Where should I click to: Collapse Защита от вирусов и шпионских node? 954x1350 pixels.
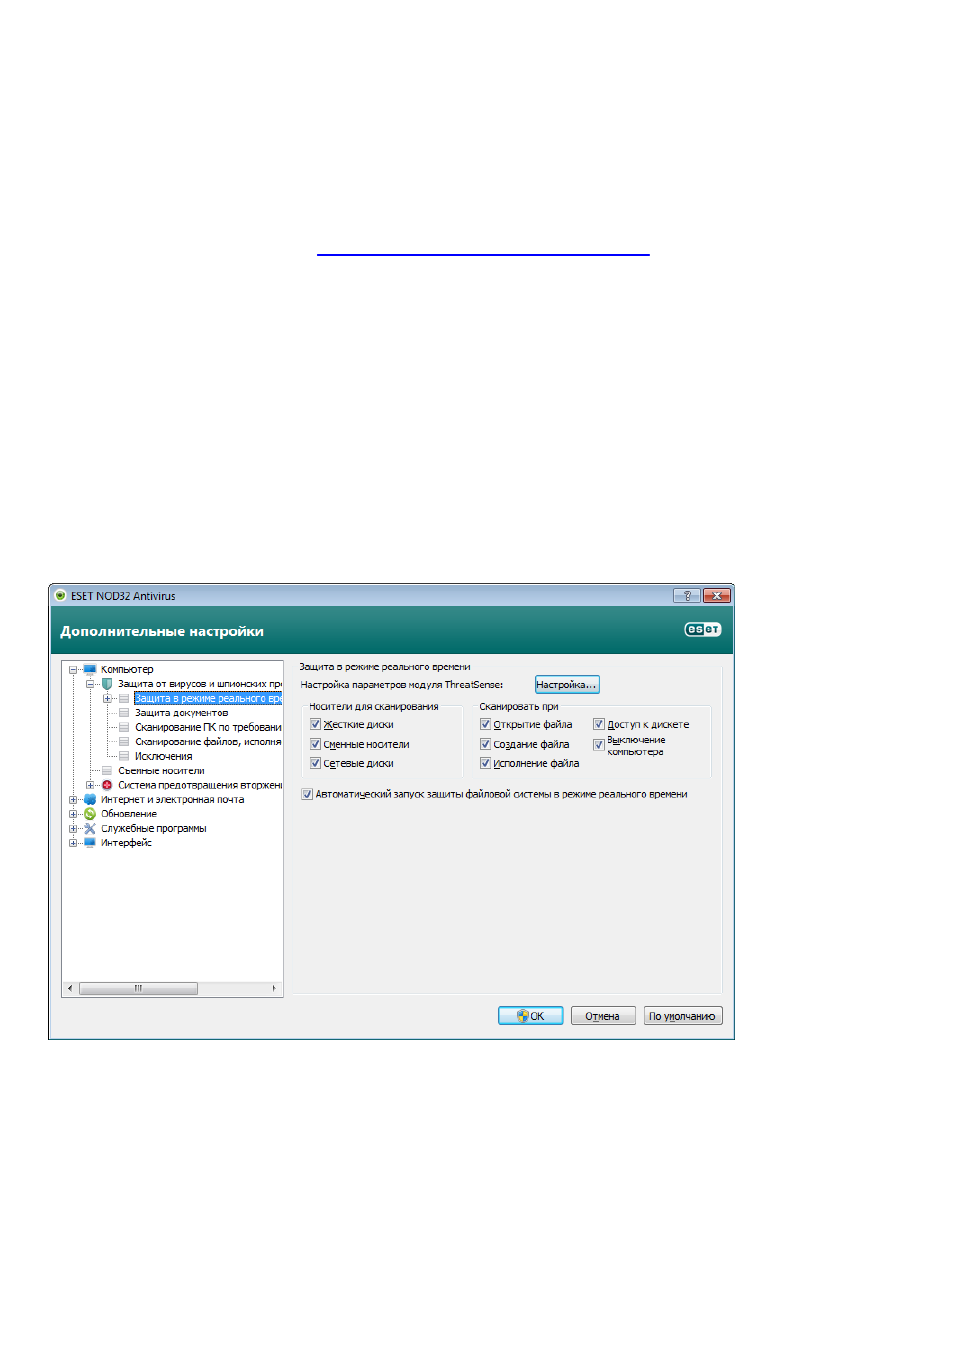pyautogui.click(x=90, y=684)
